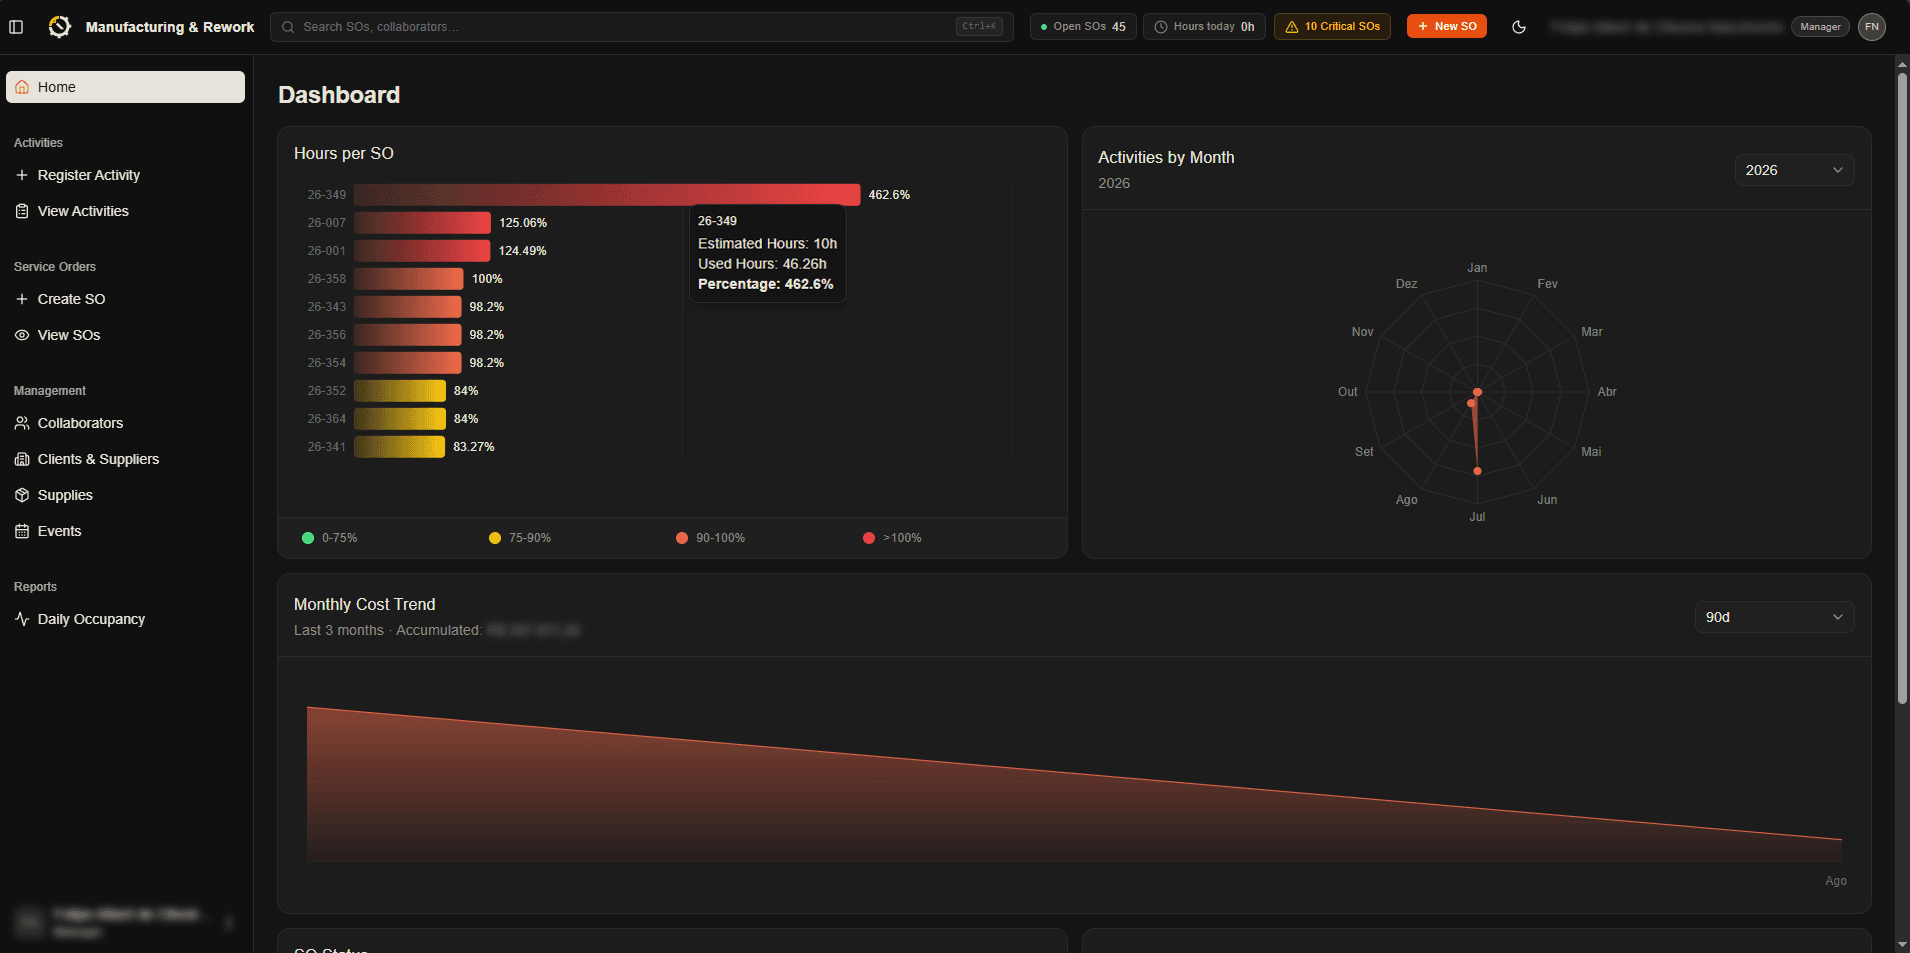Focus the Search SOs, collaborators field
Screen dimensions: 1910x953
pos(641,27)
